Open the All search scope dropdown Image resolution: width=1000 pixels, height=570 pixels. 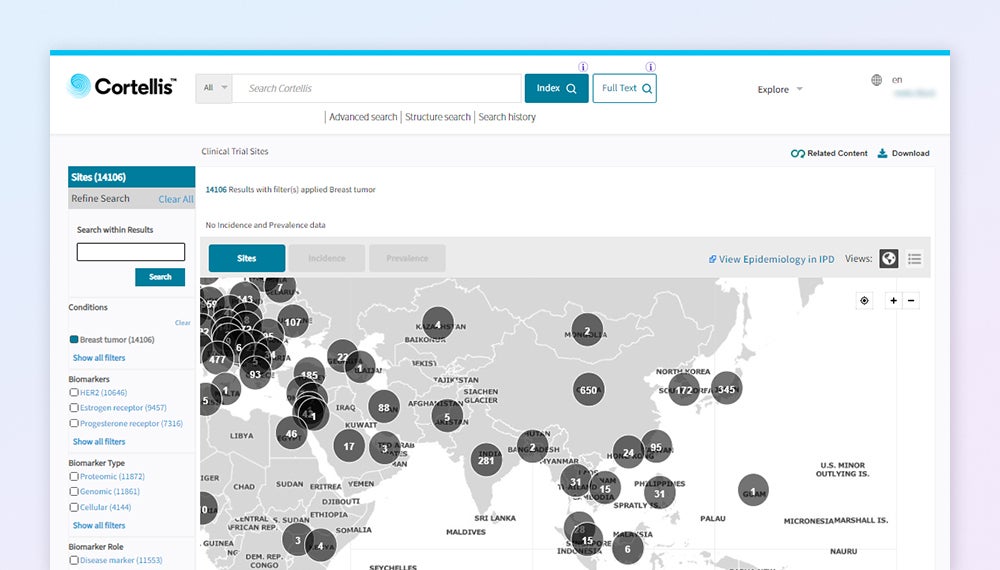pos(215,88)
